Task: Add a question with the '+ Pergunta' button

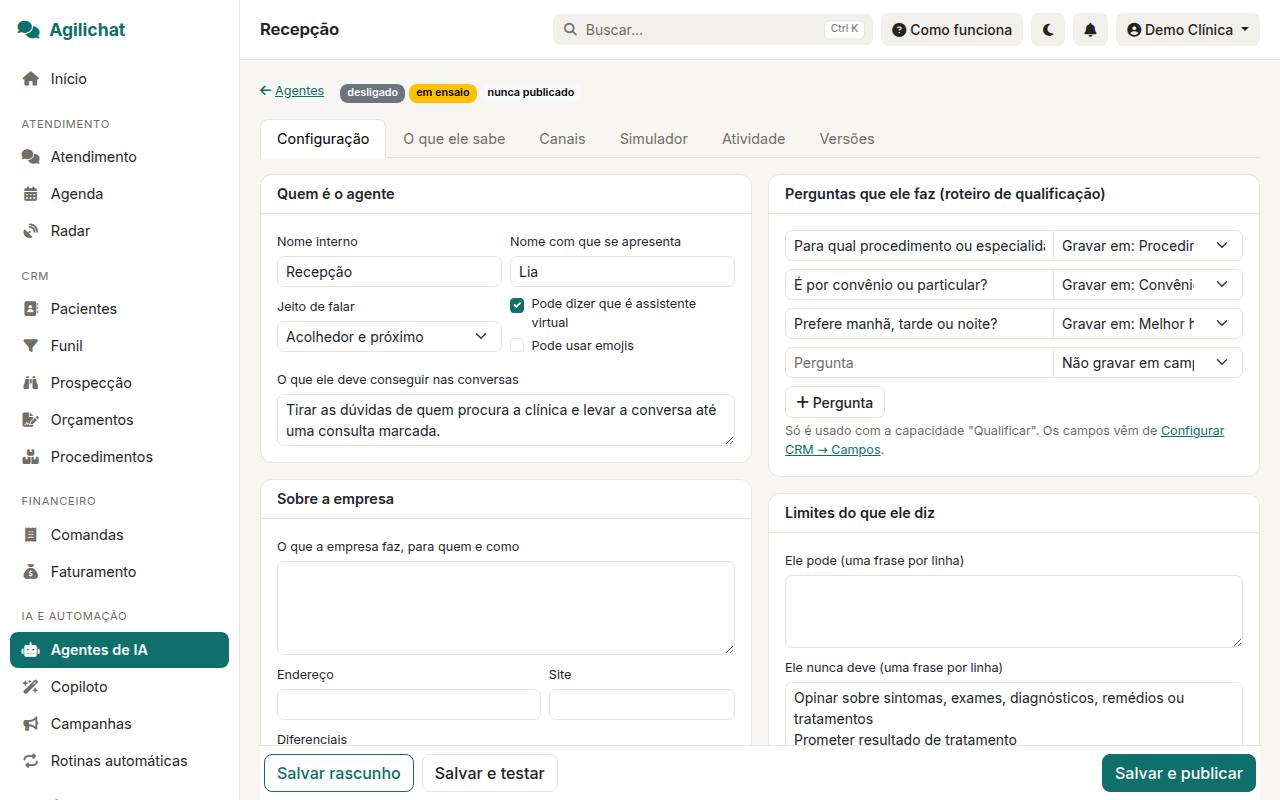Action: (835, 403)
